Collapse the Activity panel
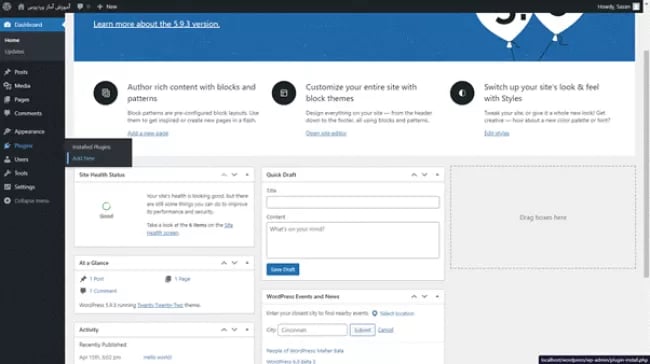 [x=247, y=330]
